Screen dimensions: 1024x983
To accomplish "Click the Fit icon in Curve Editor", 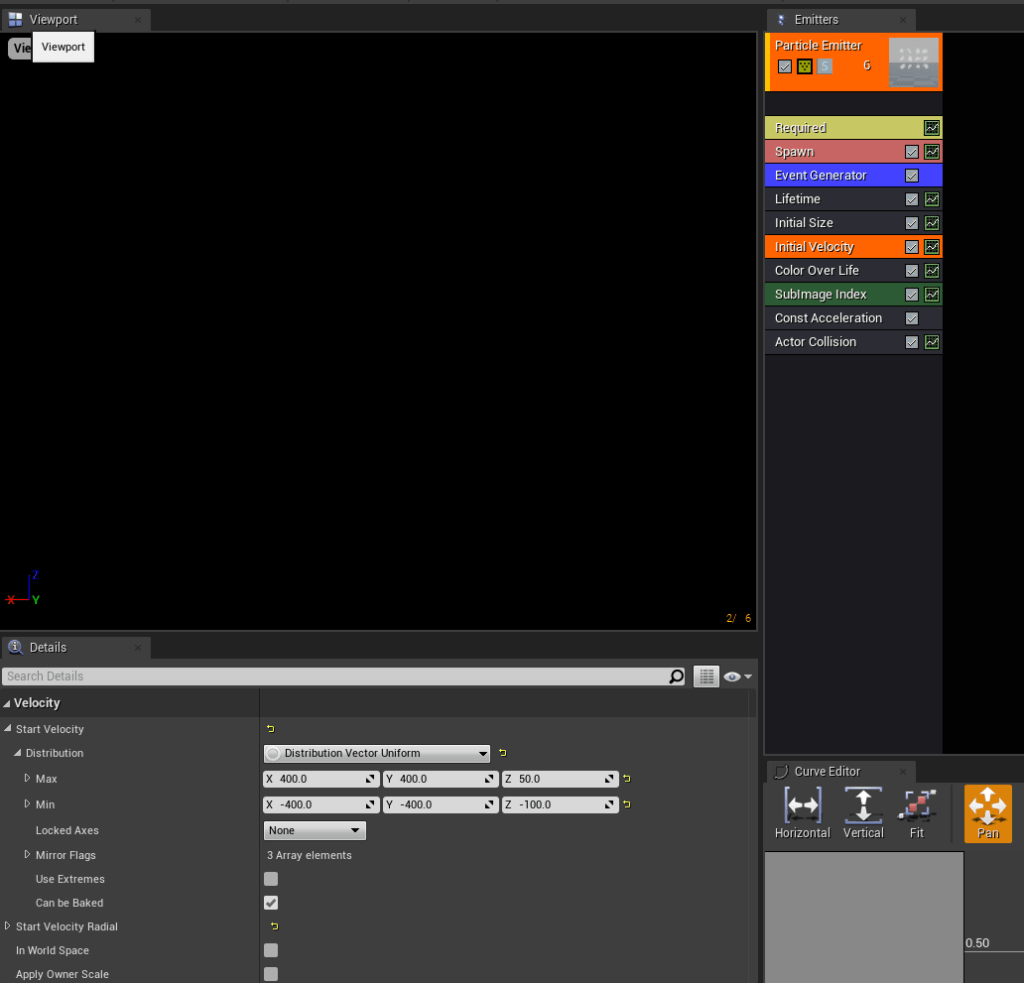I will (x=917, y=805).
